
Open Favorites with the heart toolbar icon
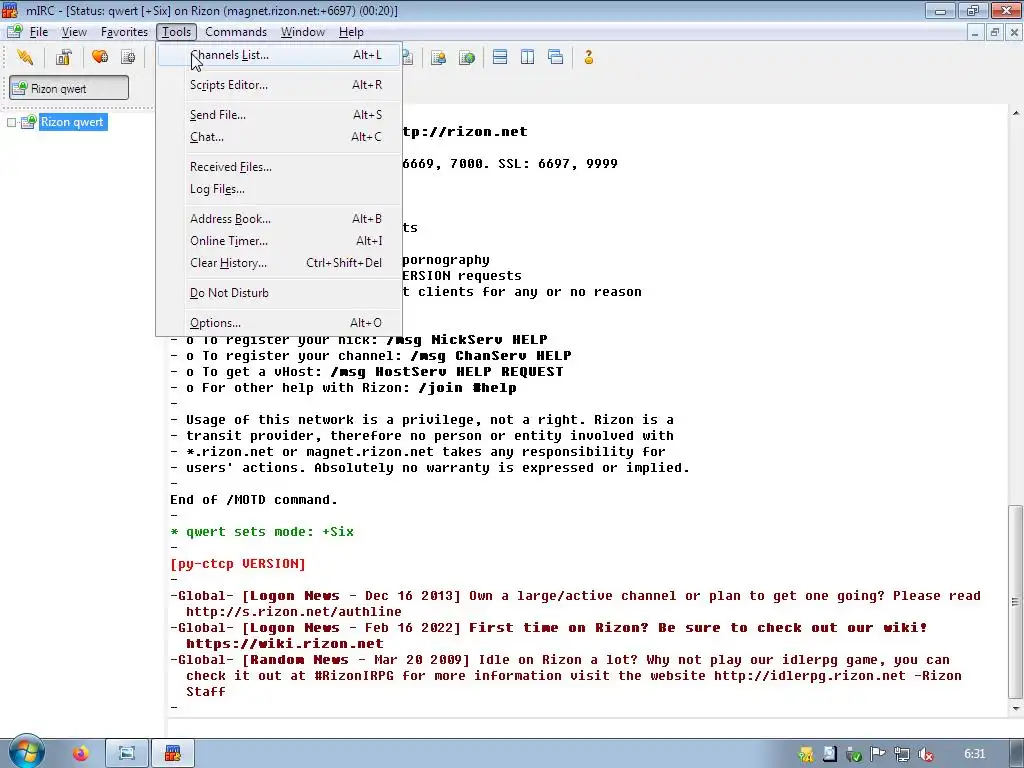100,57
